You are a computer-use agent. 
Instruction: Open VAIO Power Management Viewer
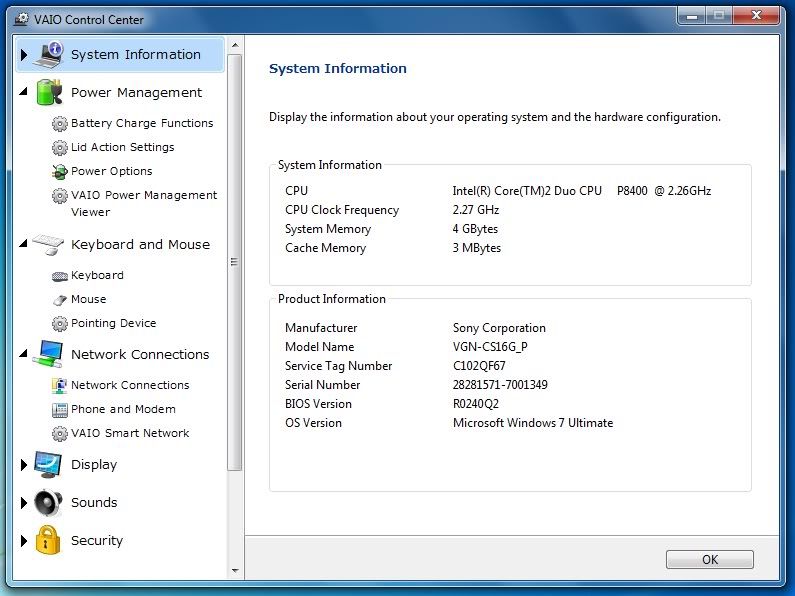click(144, 203)
